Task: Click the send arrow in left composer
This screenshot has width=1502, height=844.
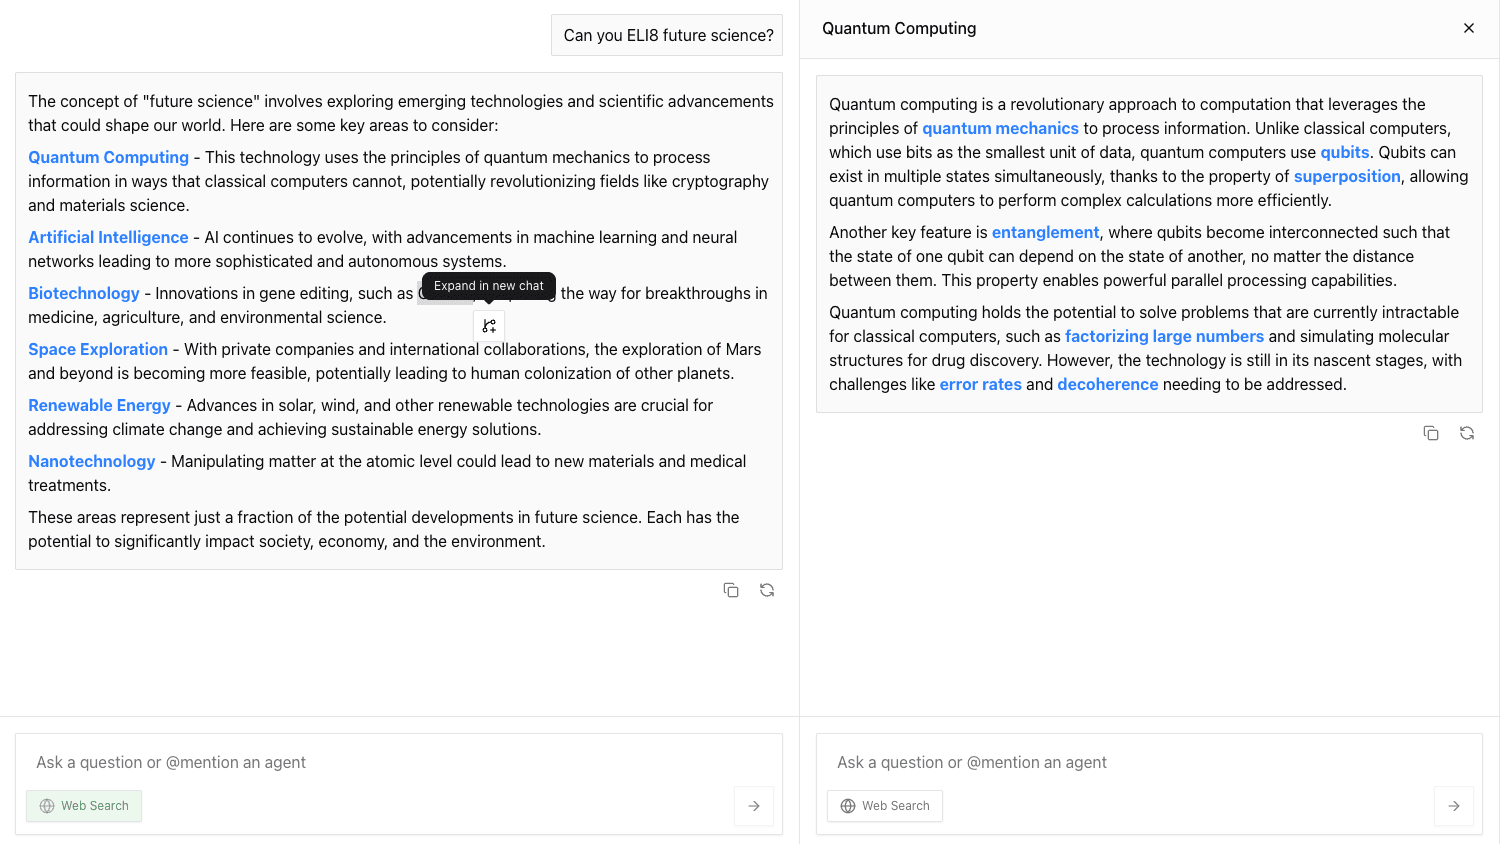Action: pos(753,806)
